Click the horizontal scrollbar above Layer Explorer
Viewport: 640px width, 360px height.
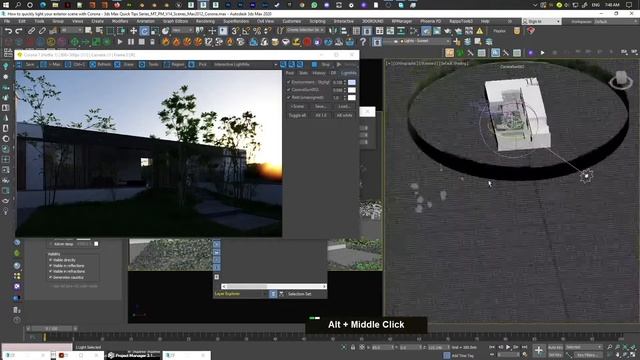pos(274,287)
